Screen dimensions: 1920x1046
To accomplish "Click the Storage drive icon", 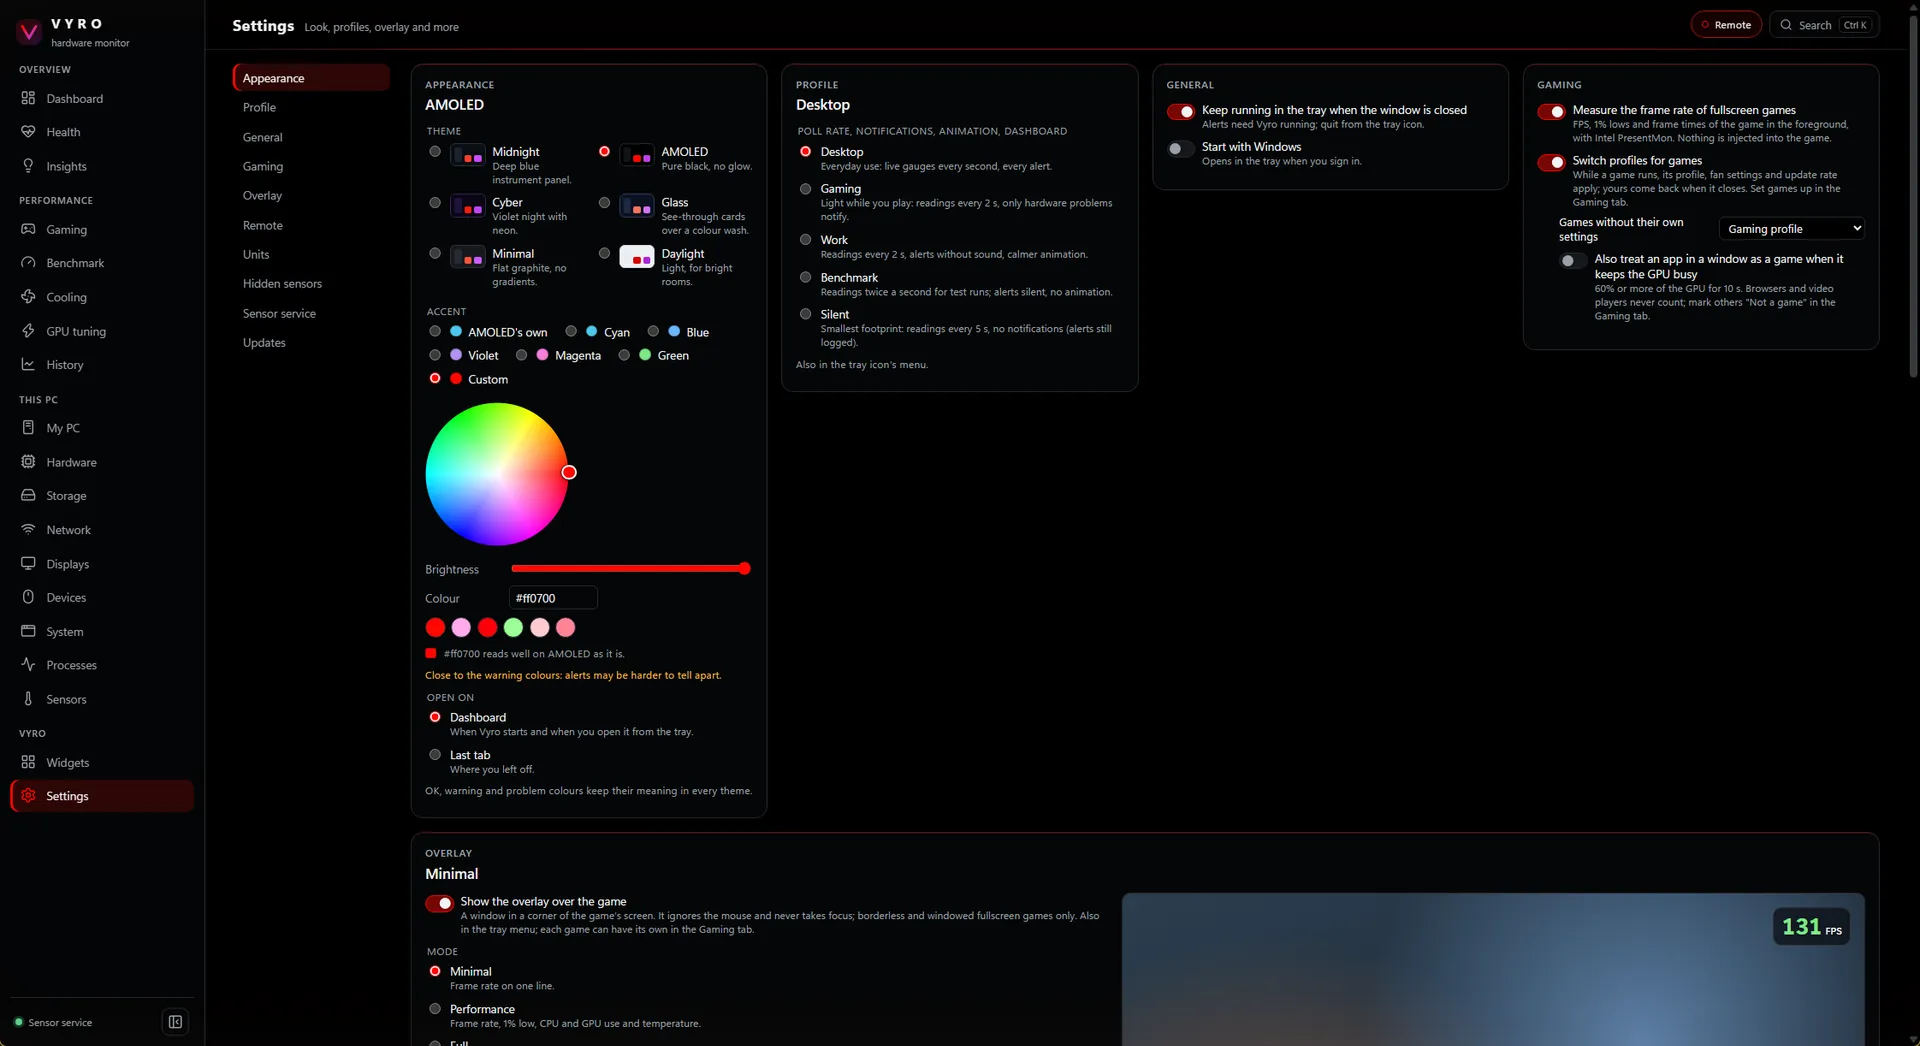I will tap(28, 496).
